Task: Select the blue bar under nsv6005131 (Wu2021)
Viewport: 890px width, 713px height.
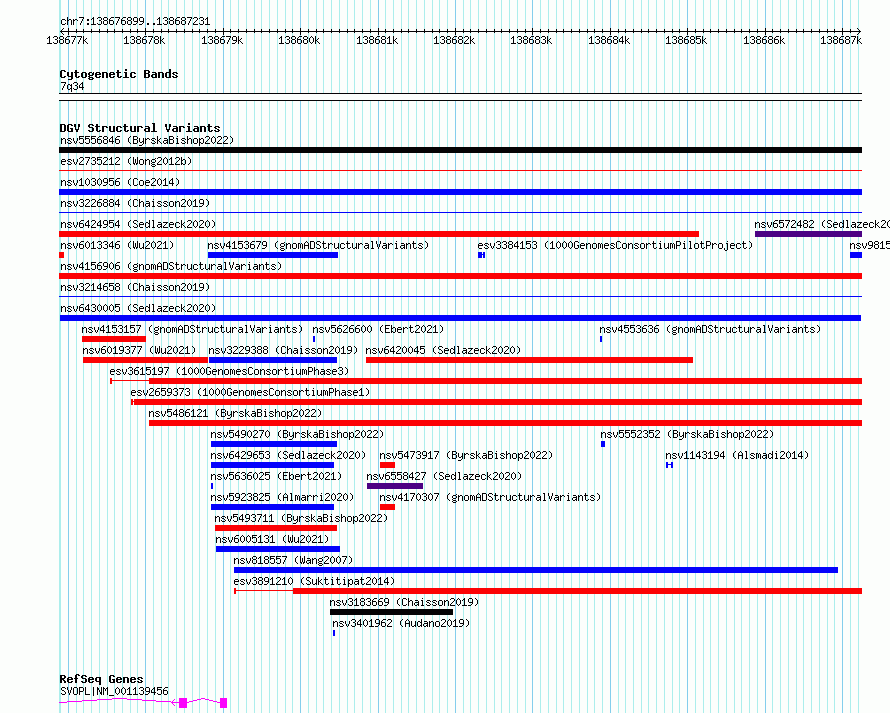Action: [278, 549]
